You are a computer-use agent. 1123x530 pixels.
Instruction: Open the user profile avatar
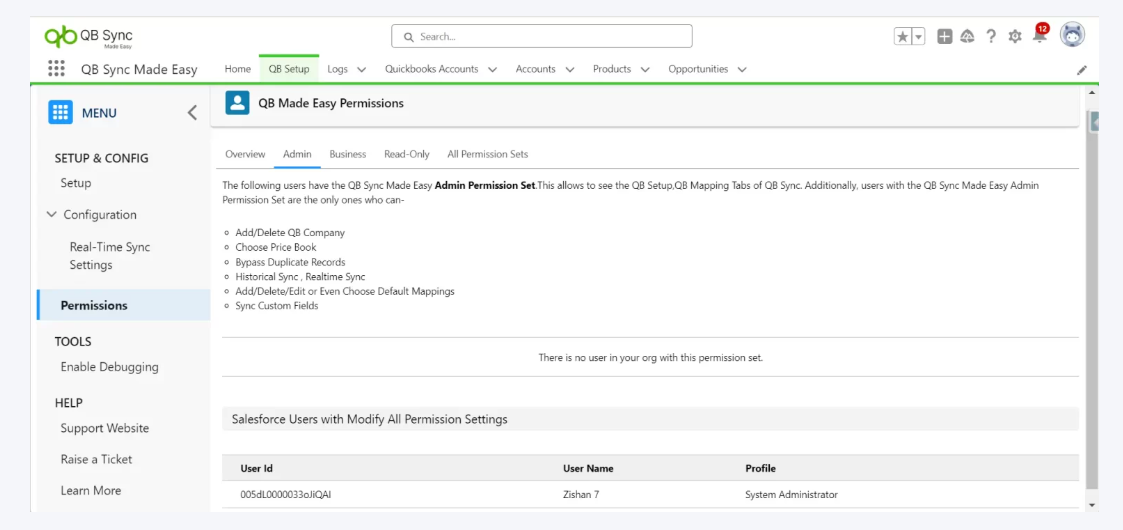click(1073, 35)
